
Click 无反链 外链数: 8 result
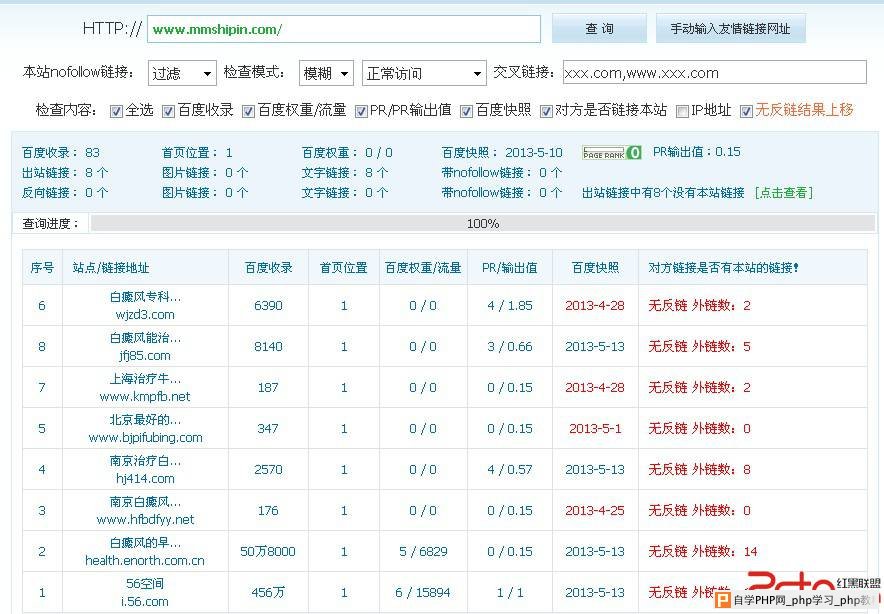tap(700, 470)
